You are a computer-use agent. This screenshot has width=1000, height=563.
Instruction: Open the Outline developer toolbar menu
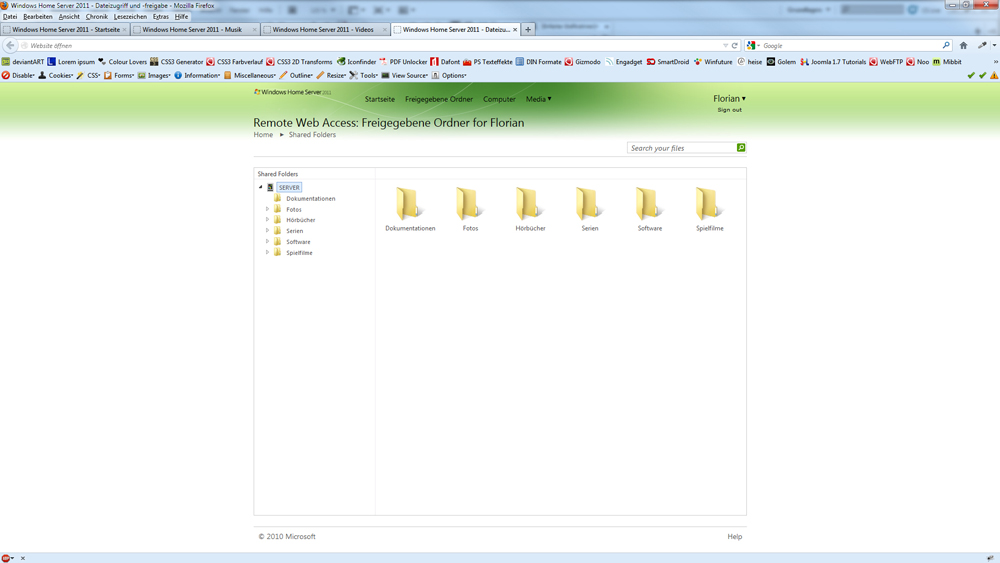point(296,75)
